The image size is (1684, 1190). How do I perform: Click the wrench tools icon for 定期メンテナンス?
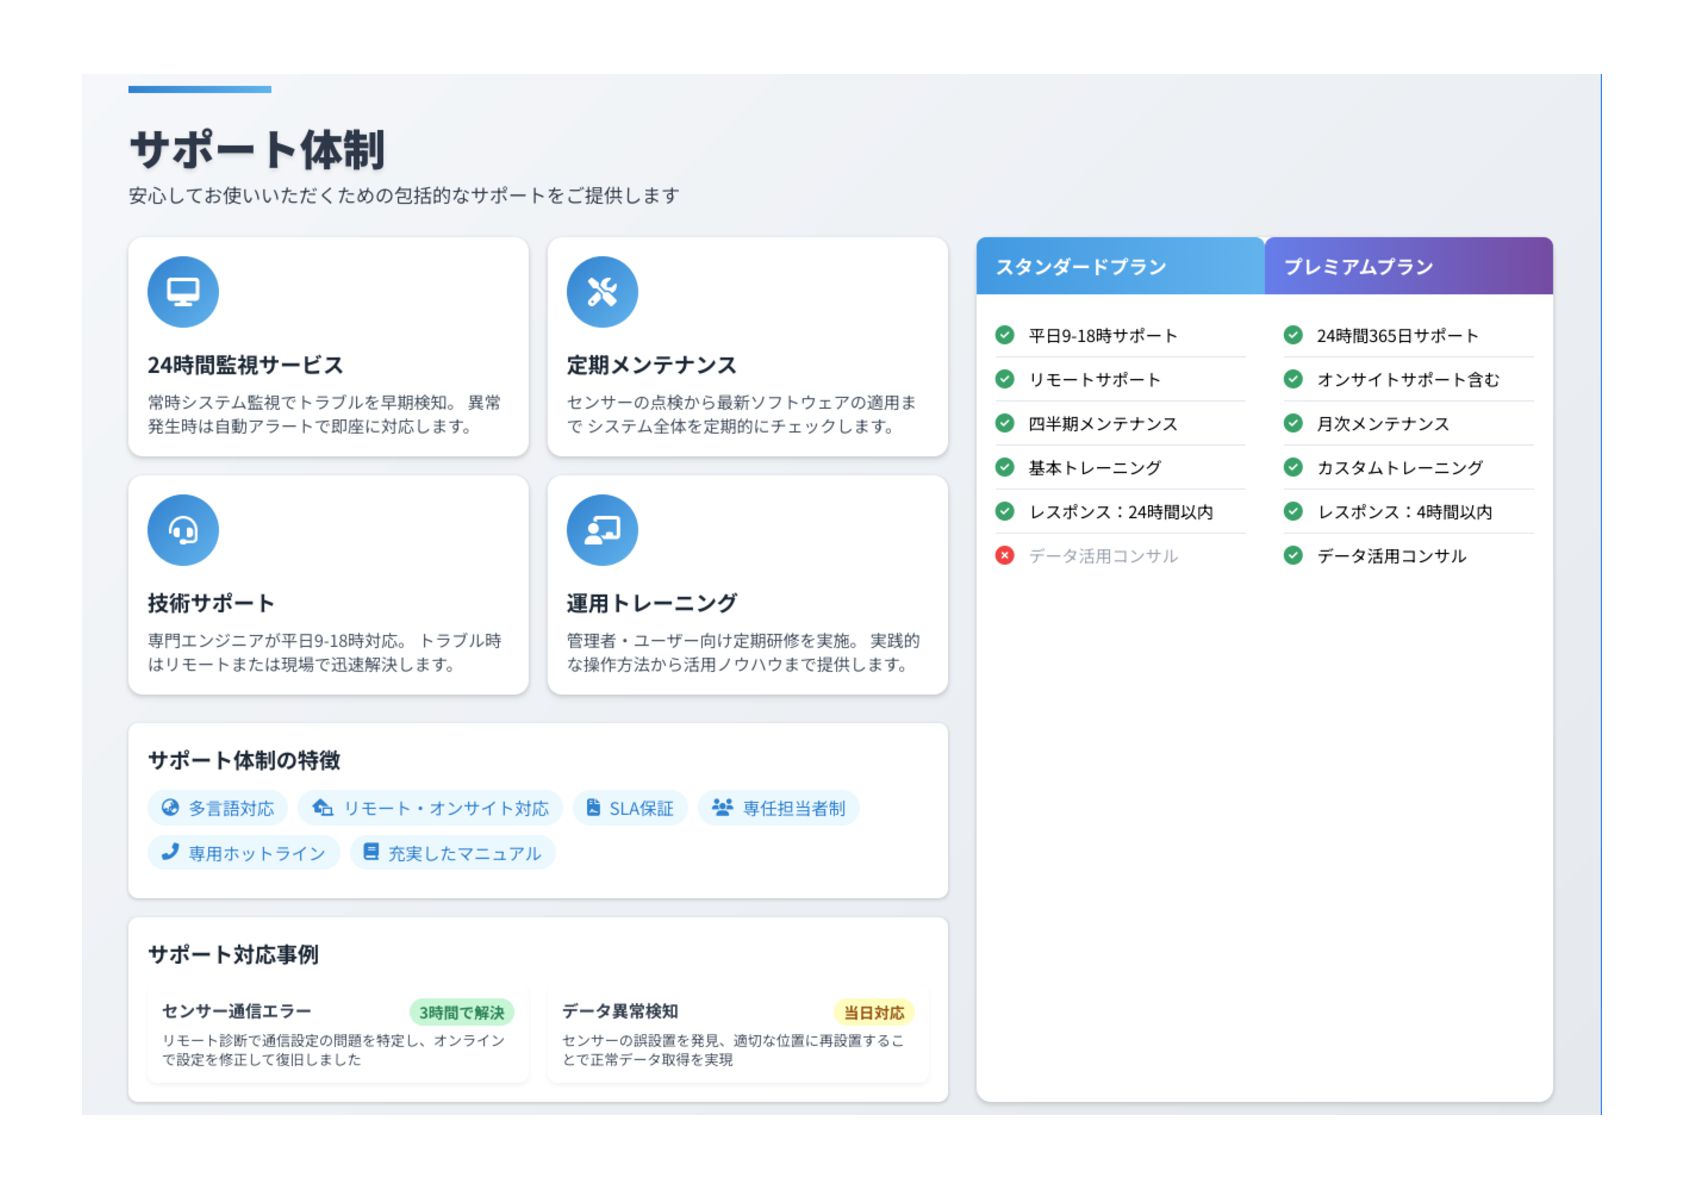tap(602, 292)
